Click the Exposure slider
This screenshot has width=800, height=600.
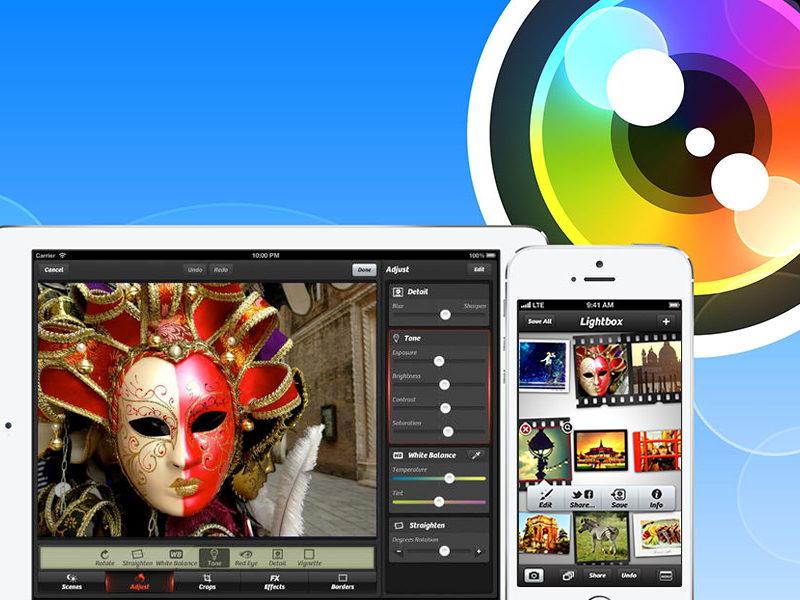coord(438,361)
